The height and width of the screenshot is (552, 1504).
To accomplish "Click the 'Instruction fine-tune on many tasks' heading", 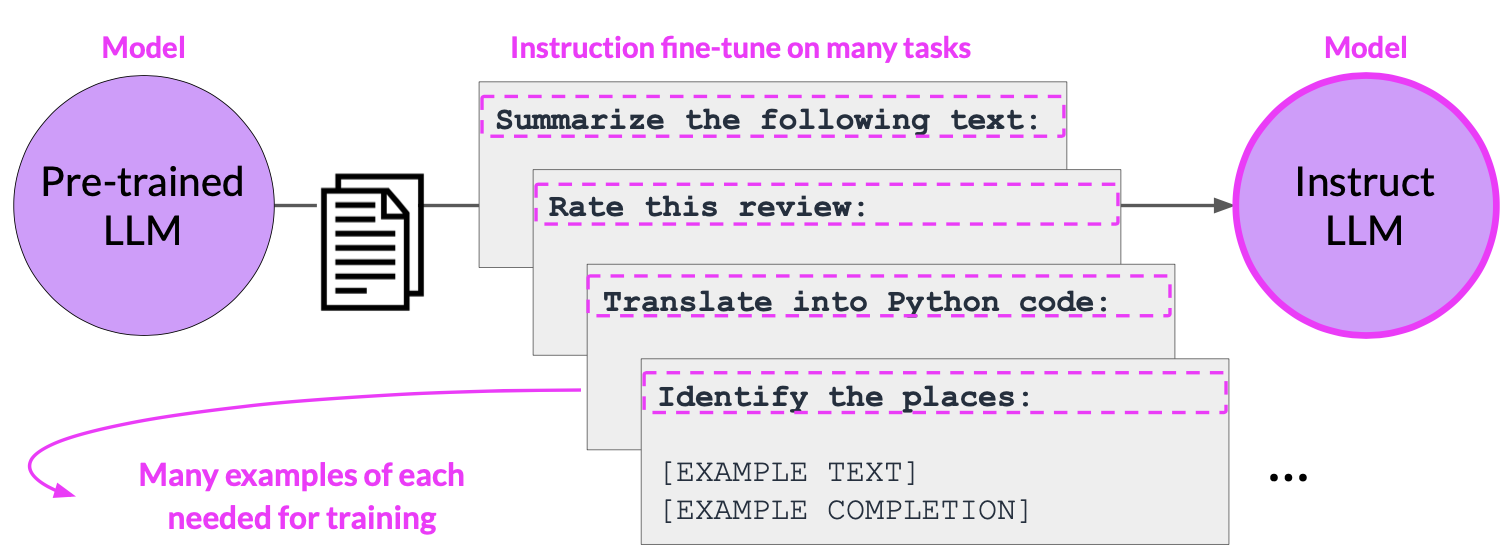I will (740, 48).
